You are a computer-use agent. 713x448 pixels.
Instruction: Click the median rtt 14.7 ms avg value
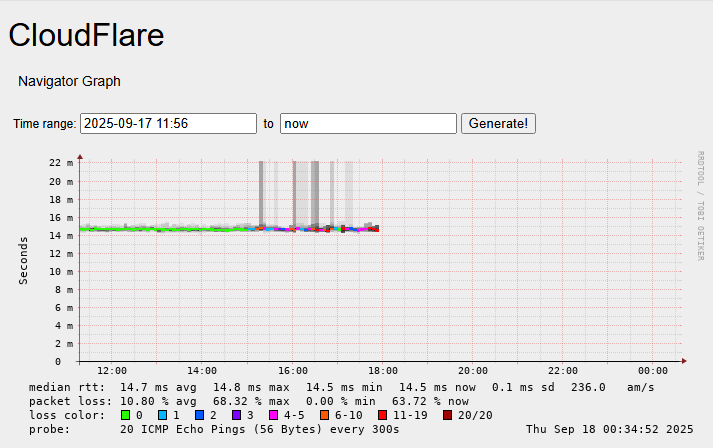coord(158,388)
